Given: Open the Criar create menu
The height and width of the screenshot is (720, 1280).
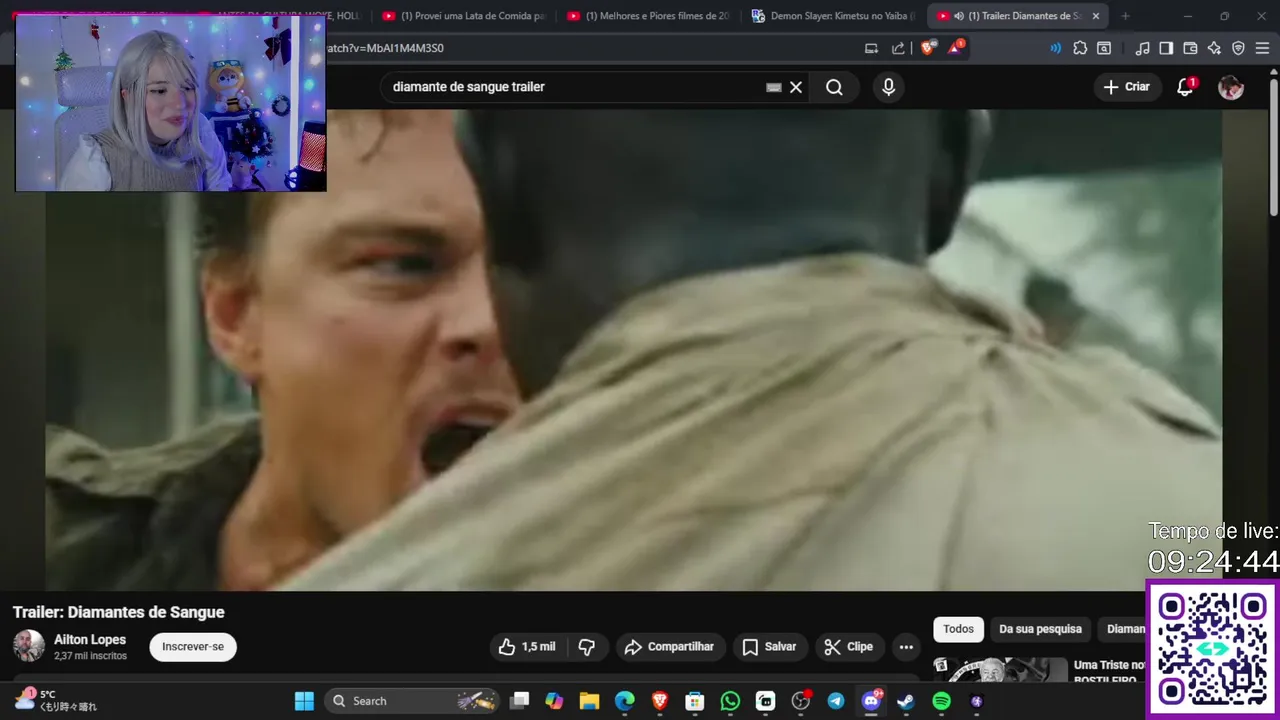Looking at the screenshot, I should point(1127,87).
